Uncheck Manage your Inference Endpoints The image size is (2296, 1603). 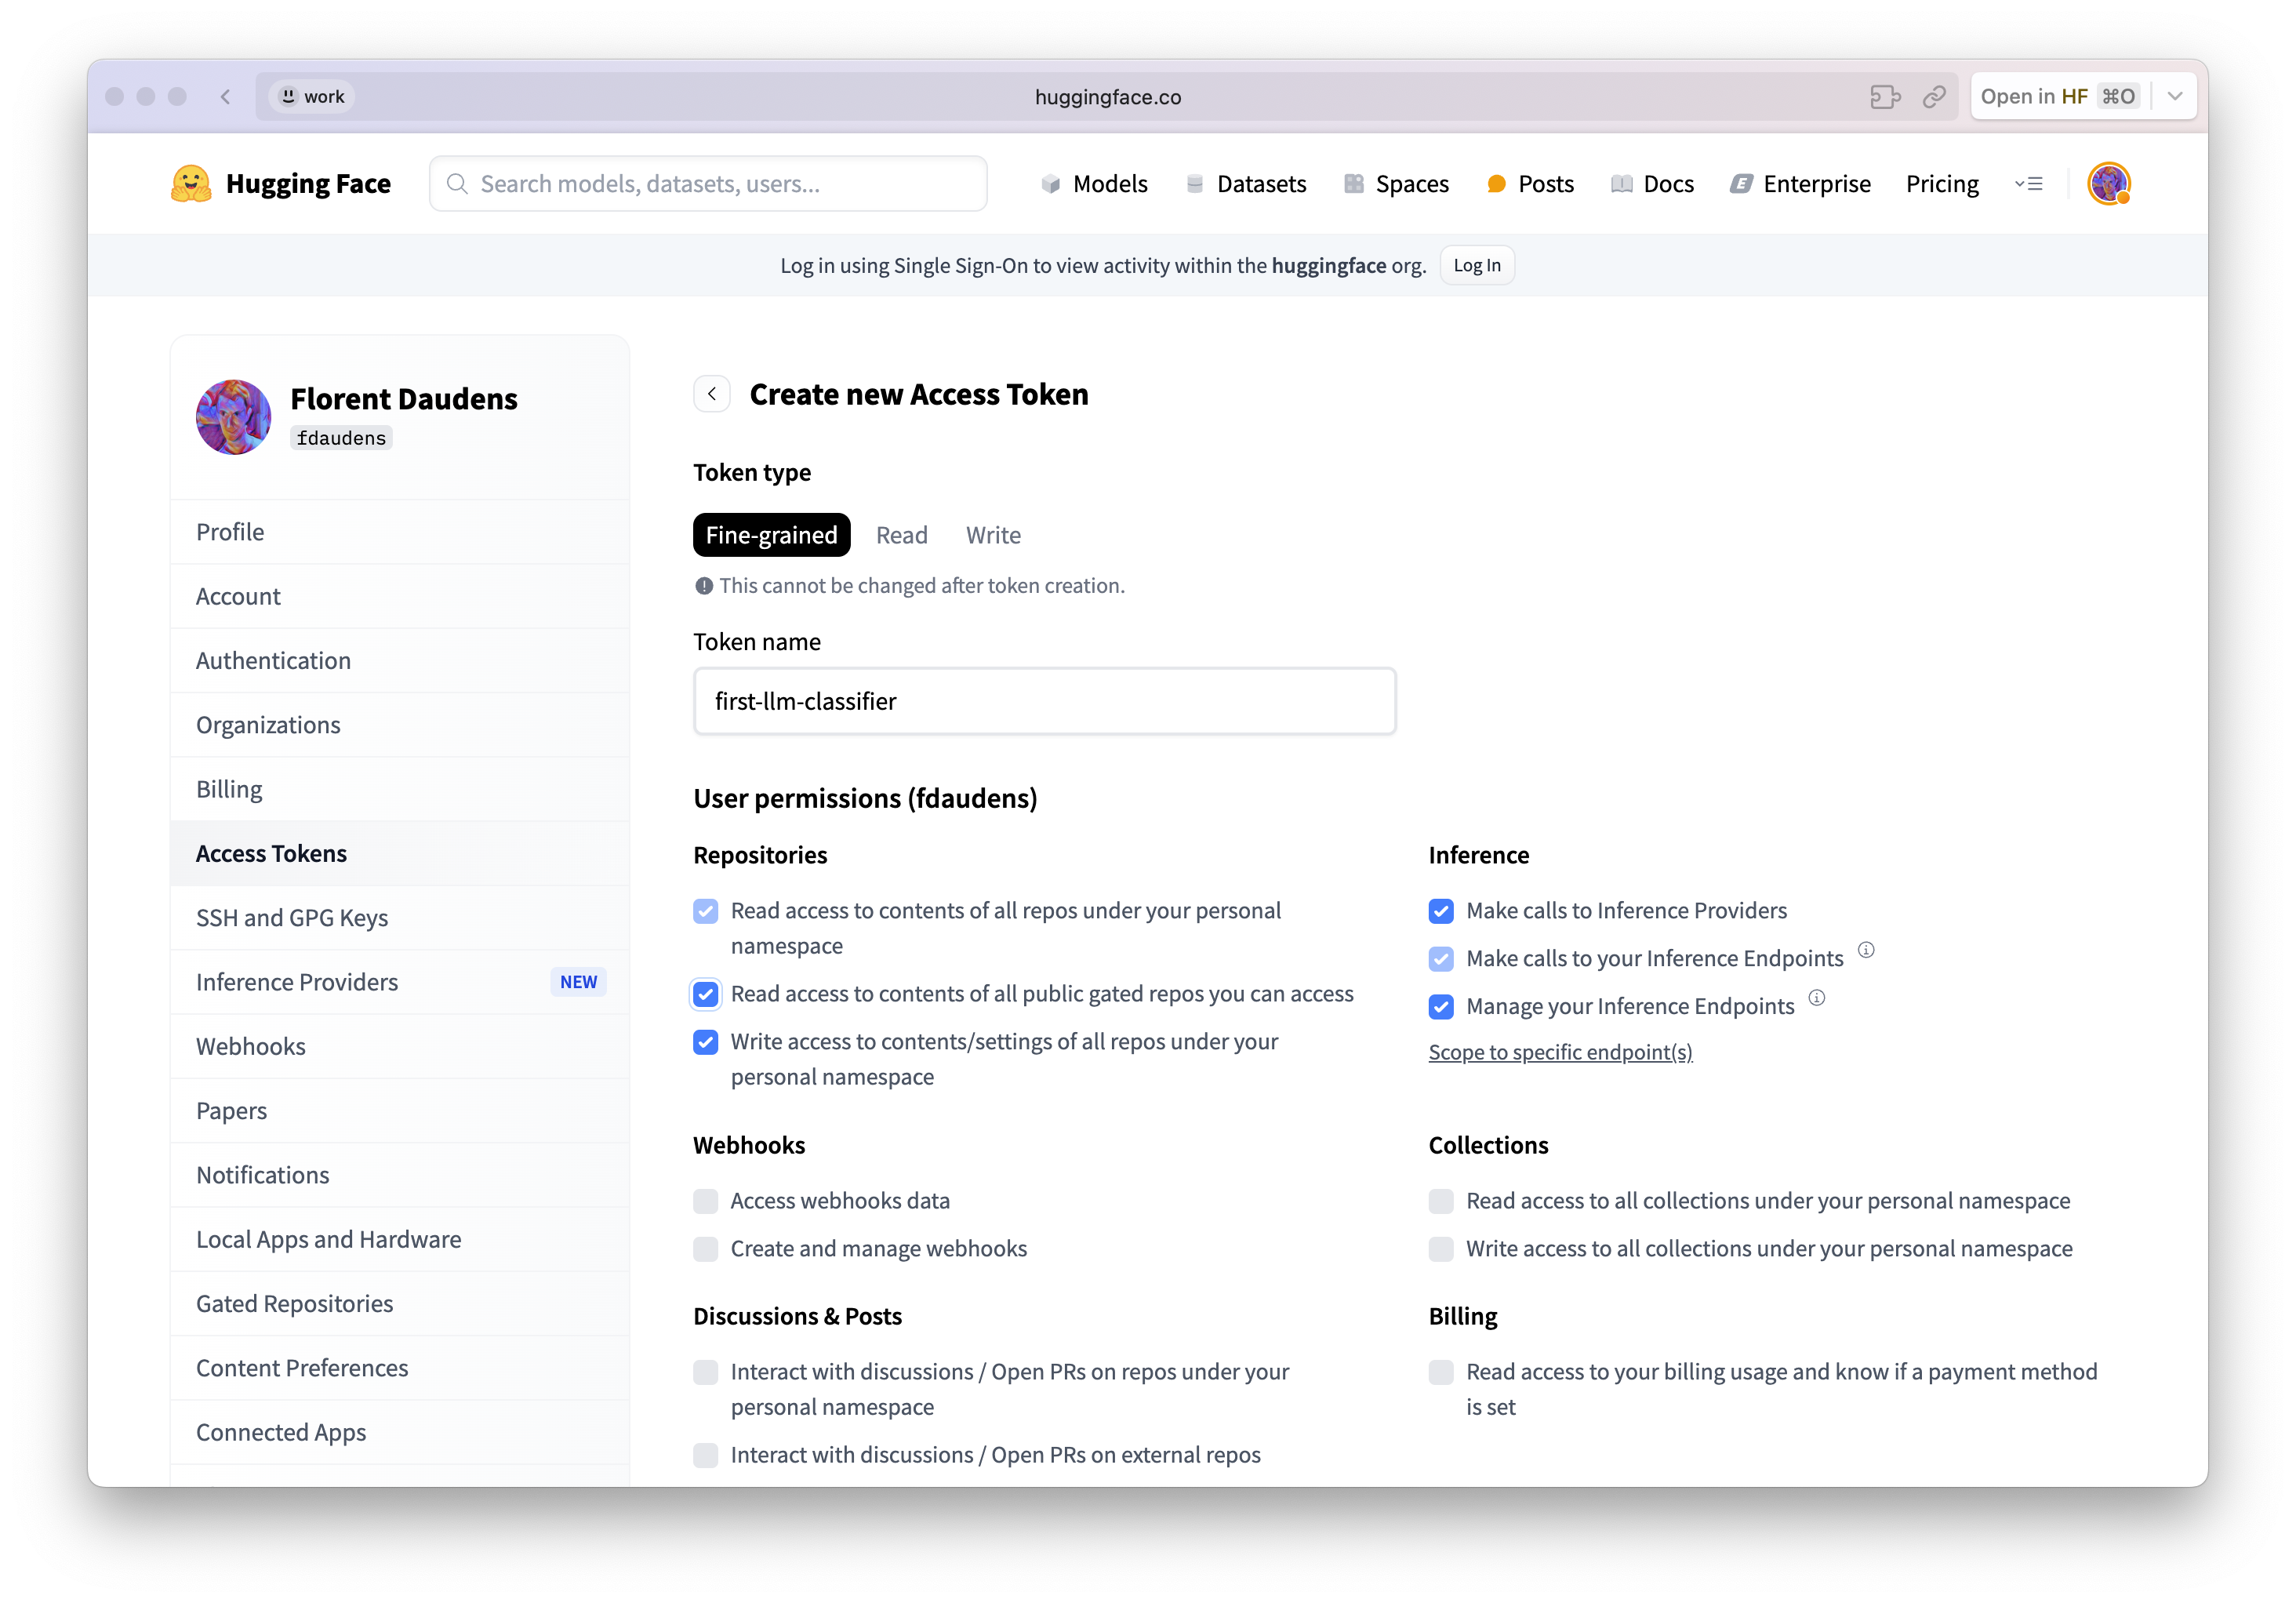(x=1441, y=1007)
